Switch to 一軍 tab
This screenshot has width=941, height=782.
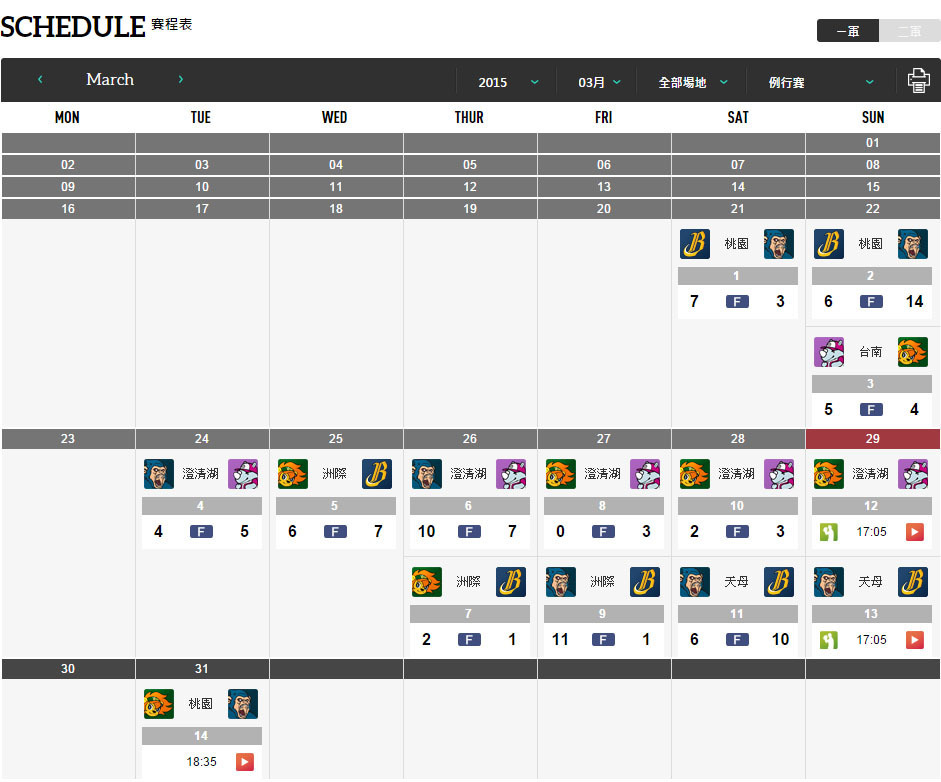point(848,31)
